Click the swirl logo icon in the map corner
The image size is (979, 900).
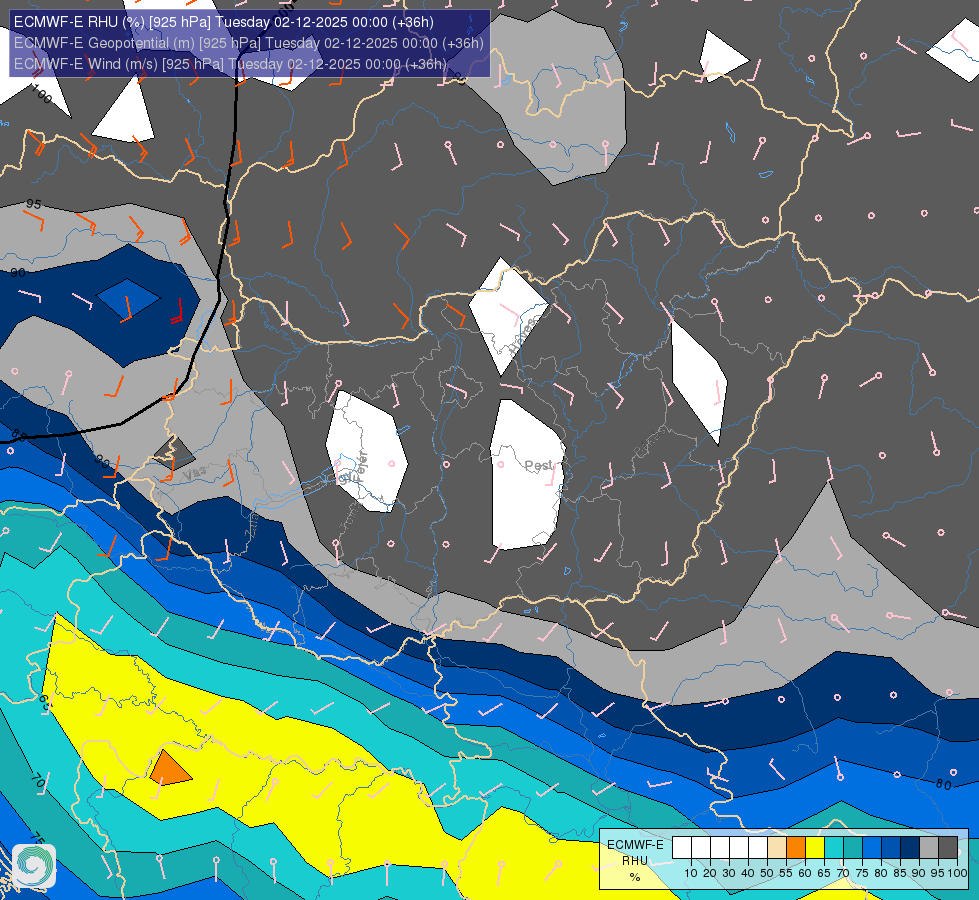click(x=34, y=865)
